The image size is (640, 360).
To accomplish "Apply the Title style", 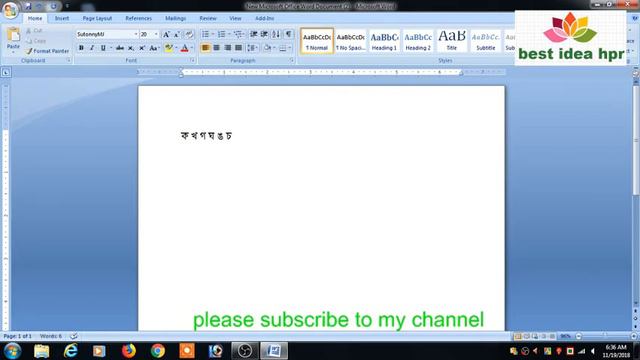I will tap(452, 41).
